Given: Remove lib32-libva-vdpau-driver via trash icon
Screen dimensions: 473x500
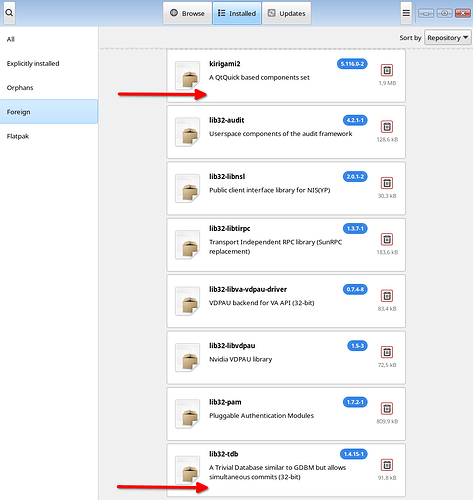Looking at the screenshot, I should 387,296.
